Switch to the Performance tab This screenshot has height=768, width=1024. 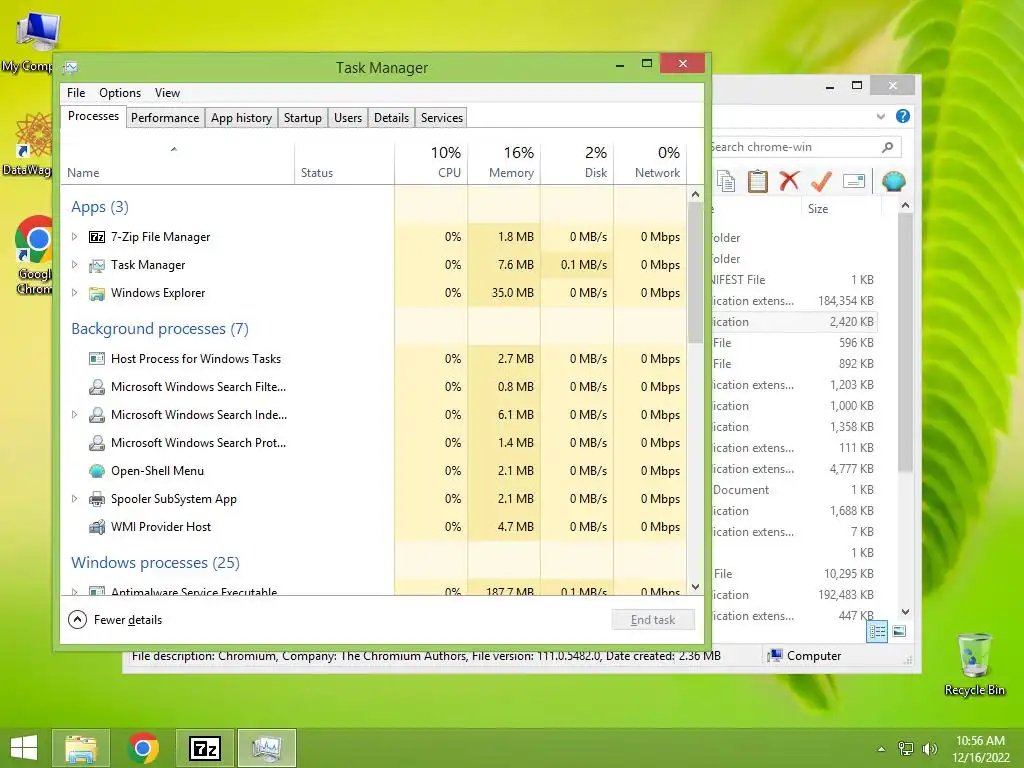tap(165, 118)
